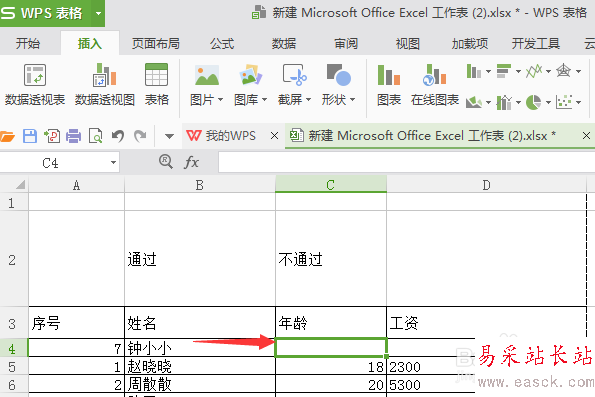Select the 姓名 header cell
This screenshot has height=397, width=595.
coord(200,323)
